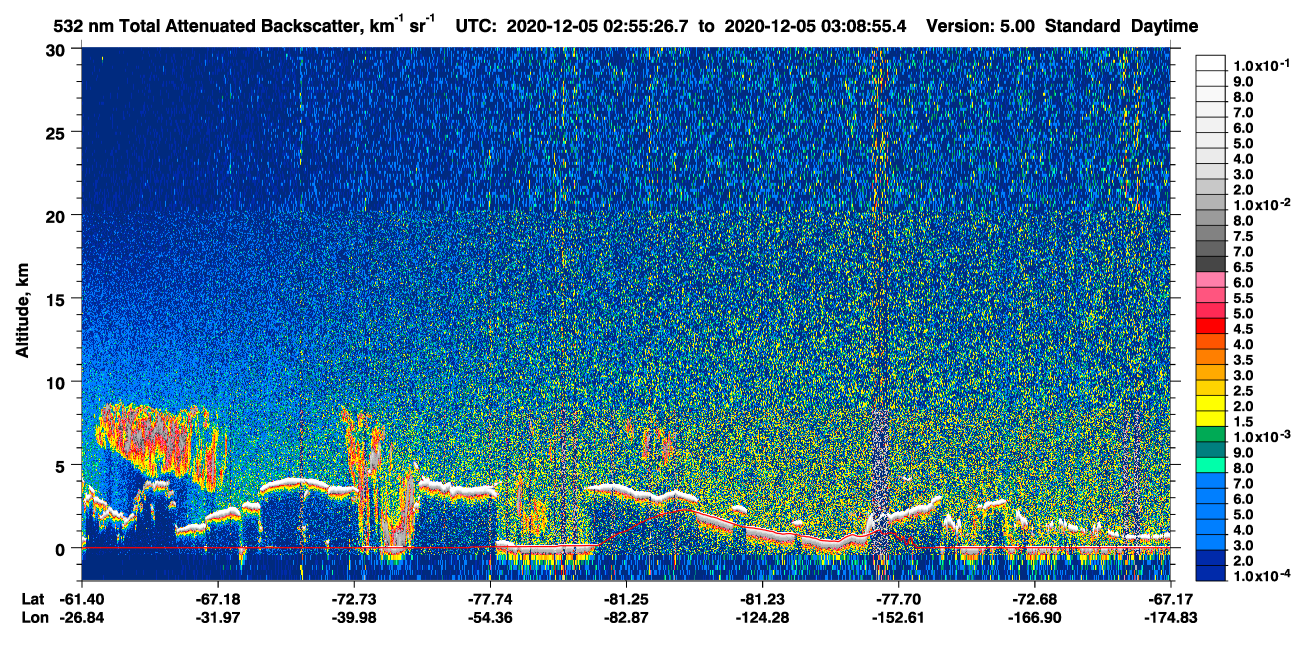
Task: Click longitude value -166.90
Action: click(1035, 617)
